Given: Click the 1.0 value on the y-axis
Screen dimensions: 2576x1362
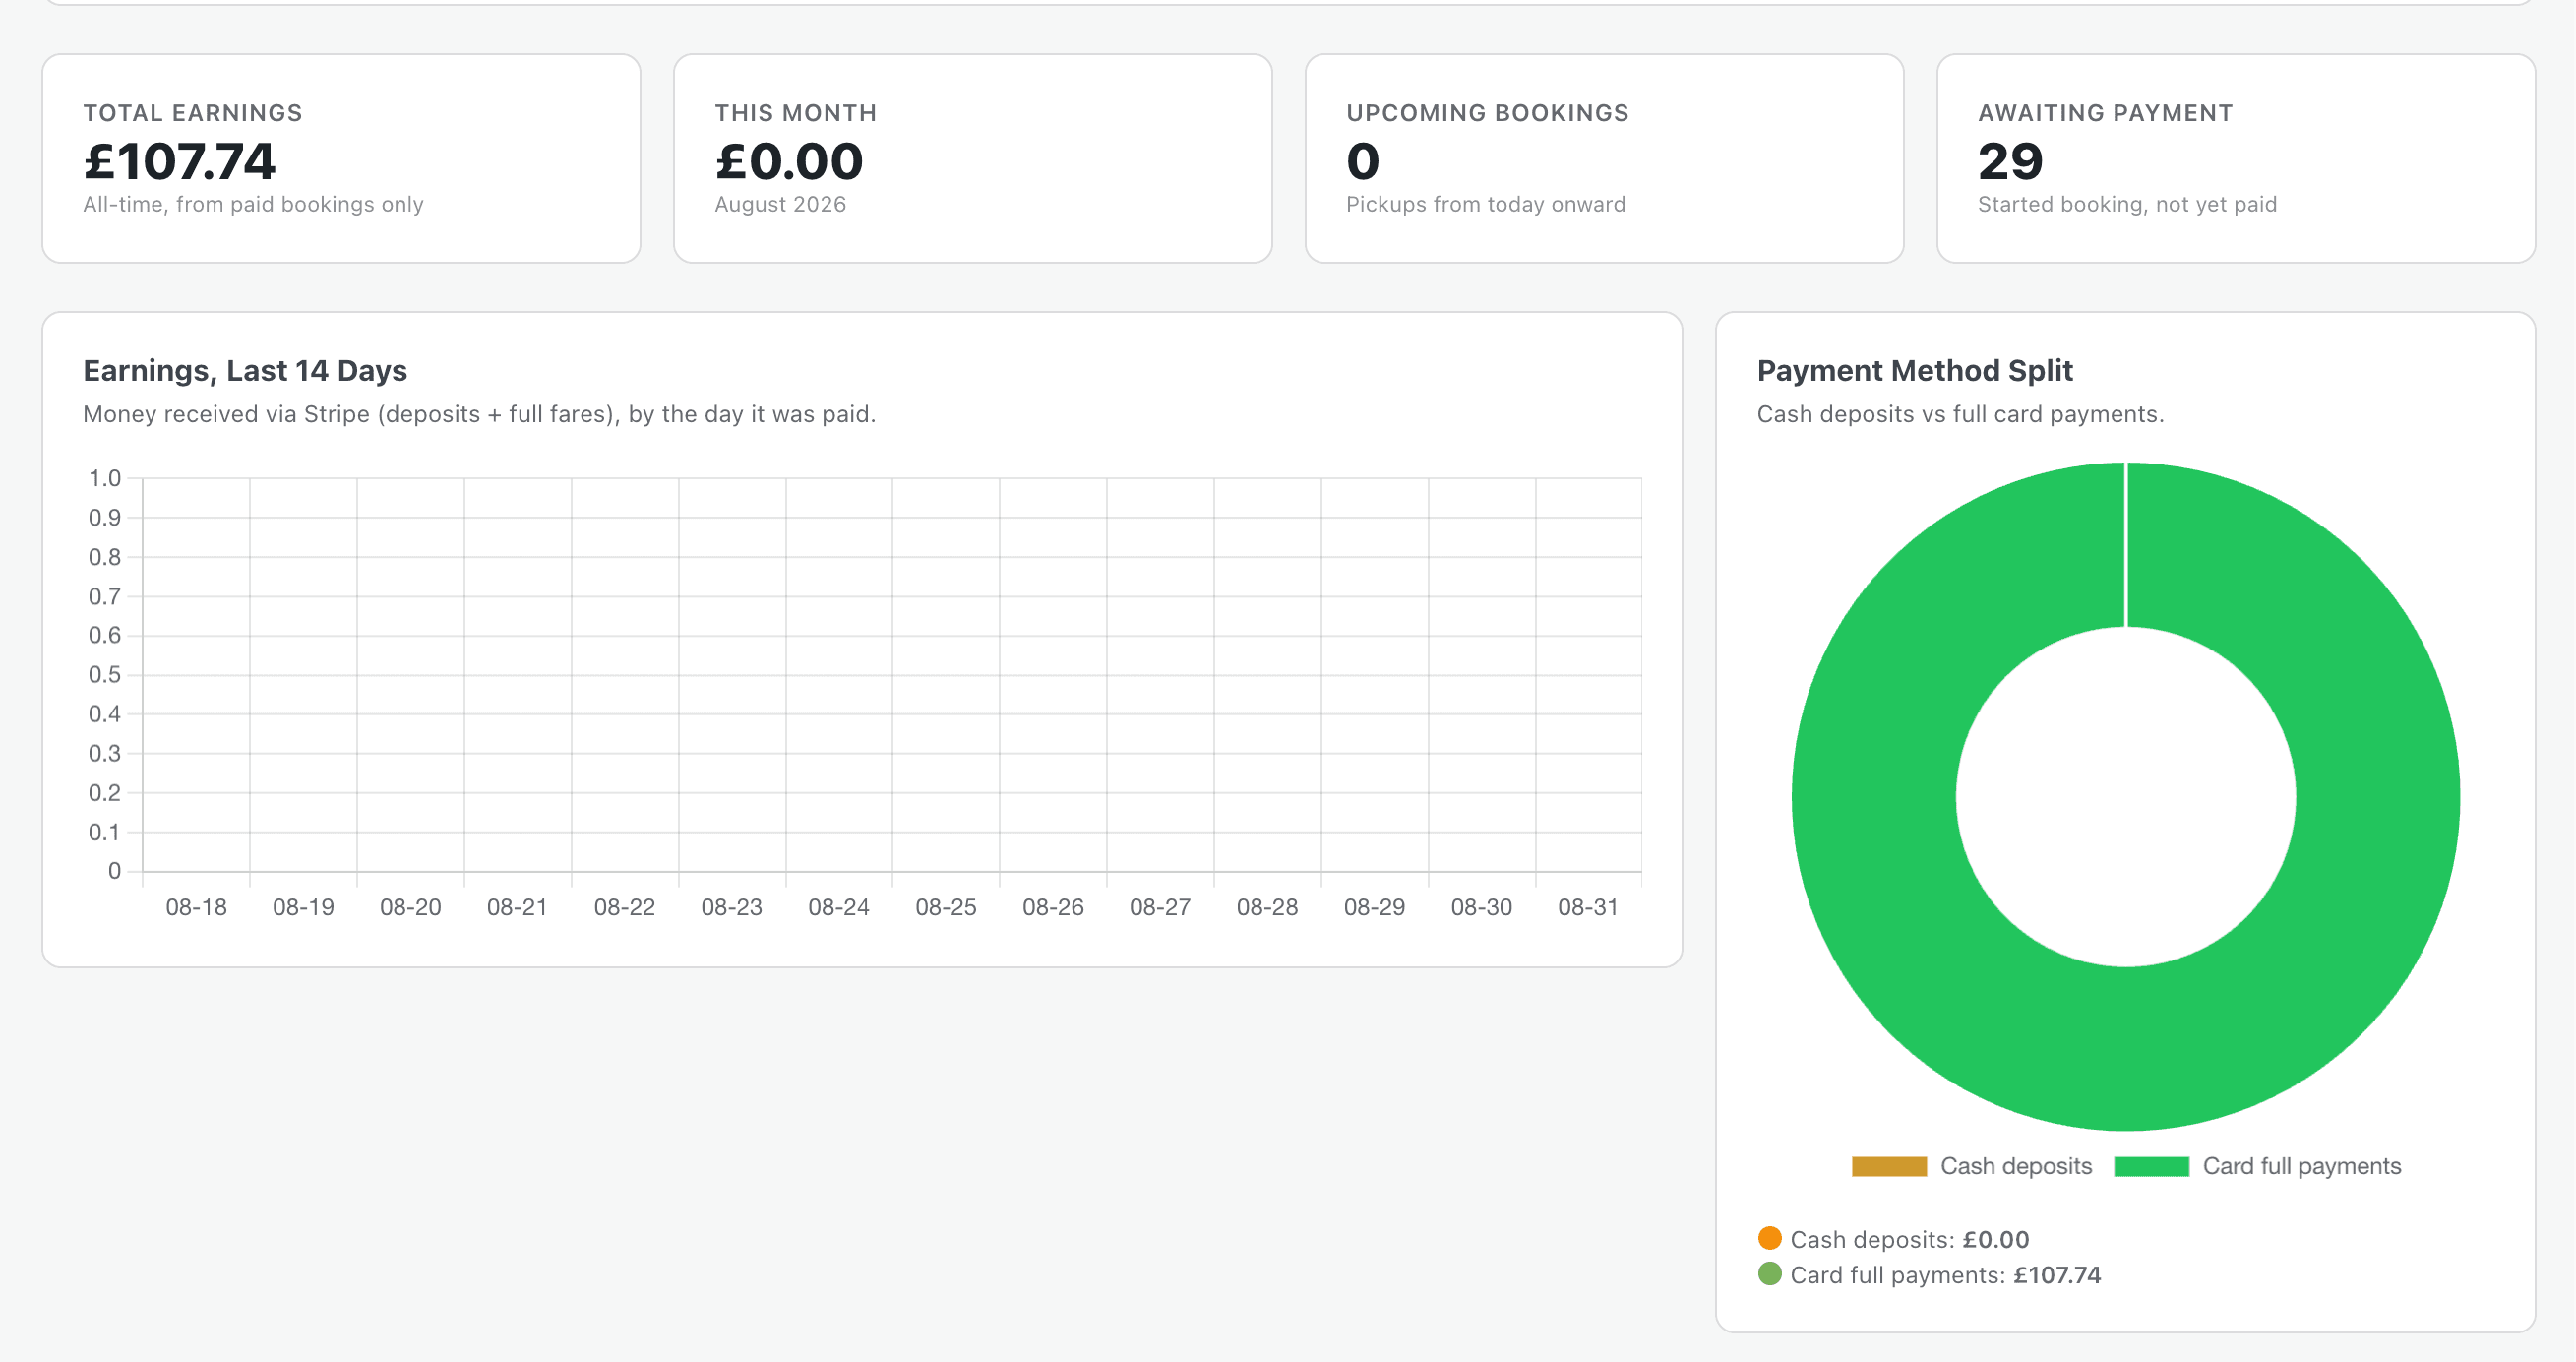Looking at the screenshot, I should pyautogui.click(x=105, y=478).
